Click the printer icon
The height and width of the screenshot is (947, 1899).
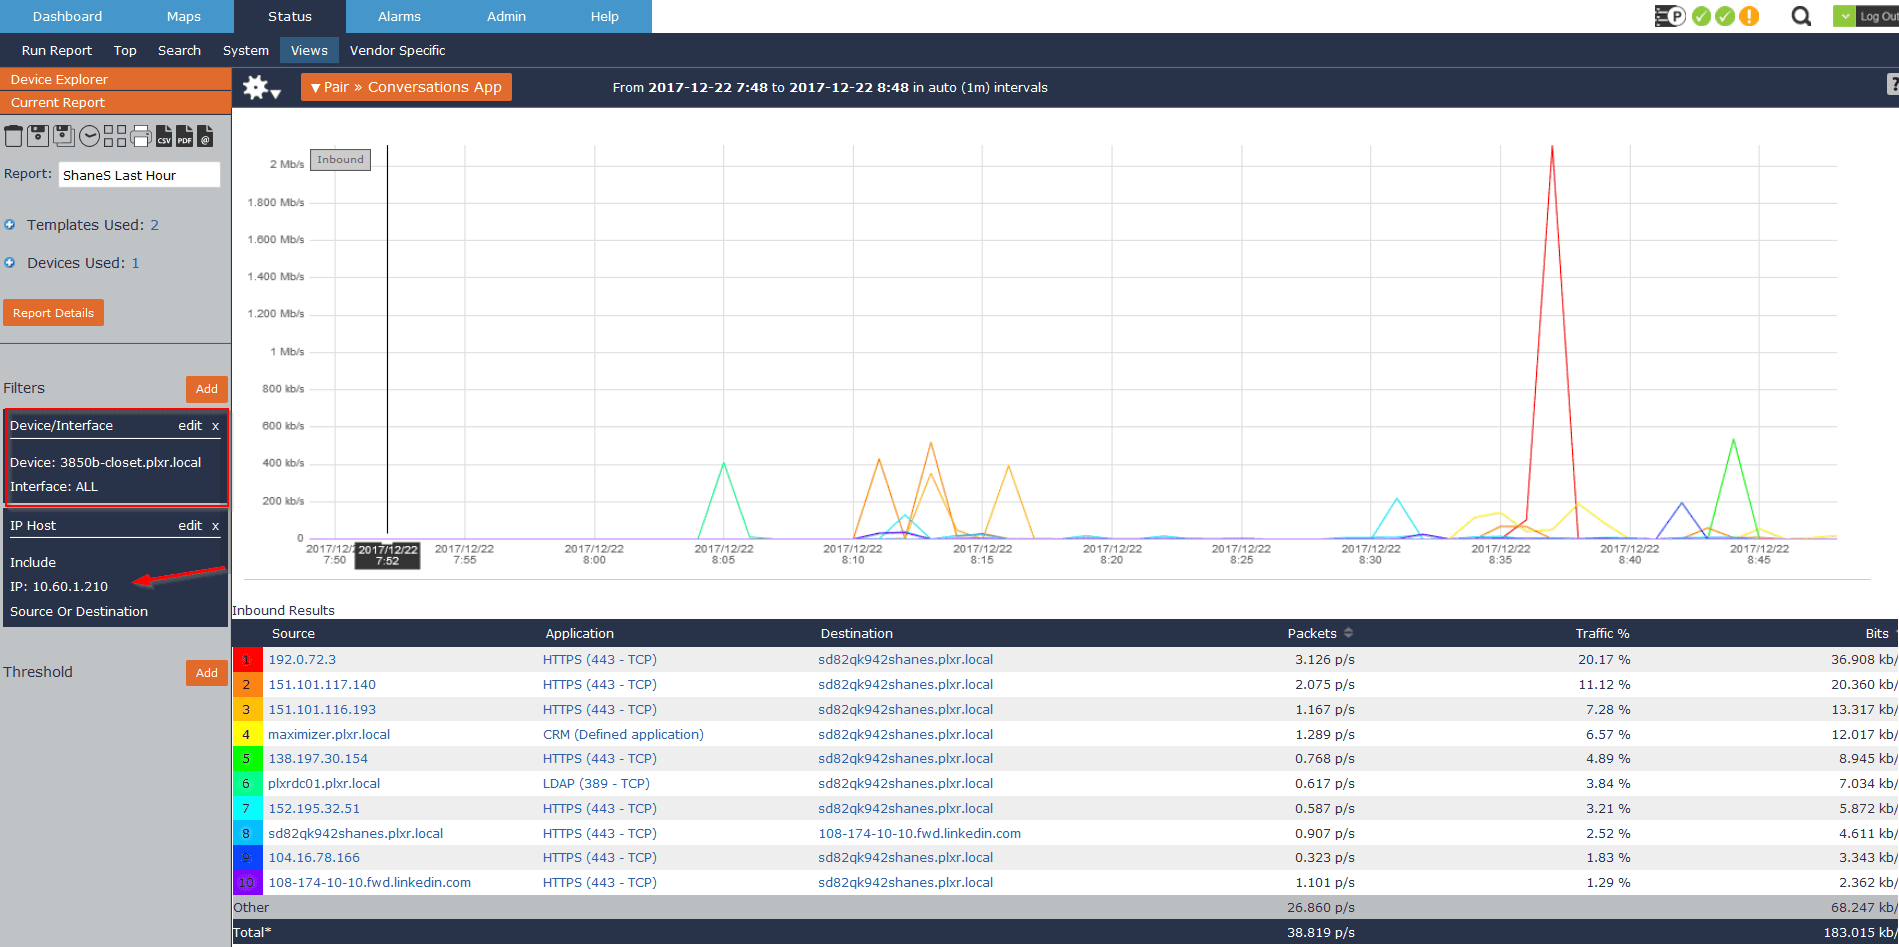pos(141,136)
